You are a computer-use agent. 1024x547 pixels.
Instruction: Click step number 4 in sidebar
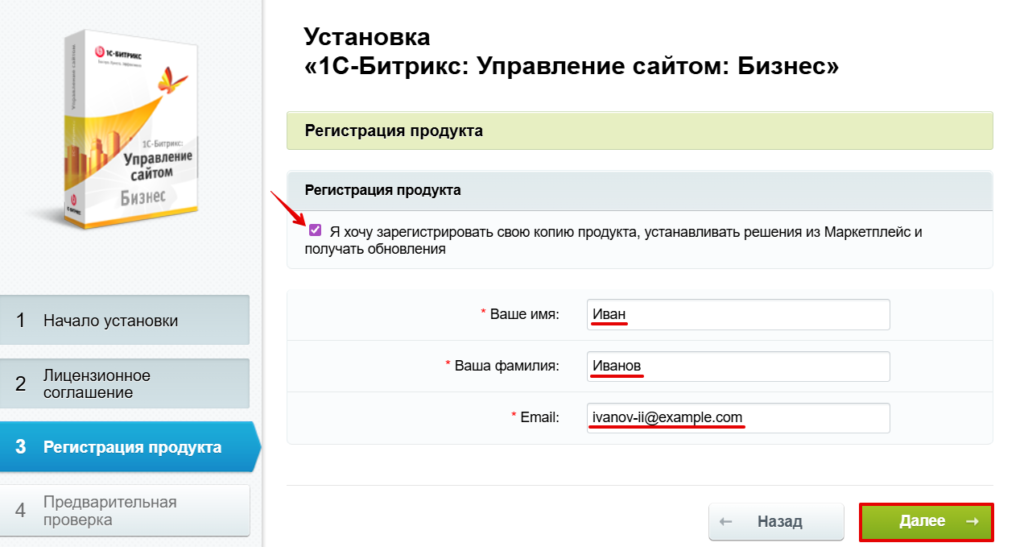20,510
